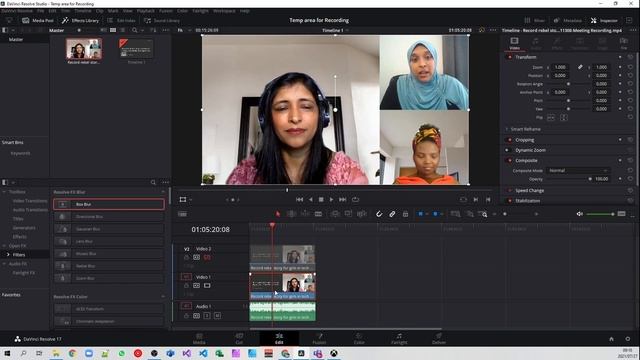Enable the Dynamic Zoom switch
Viewport: 640px width, 360px height.
coord(508,150)
